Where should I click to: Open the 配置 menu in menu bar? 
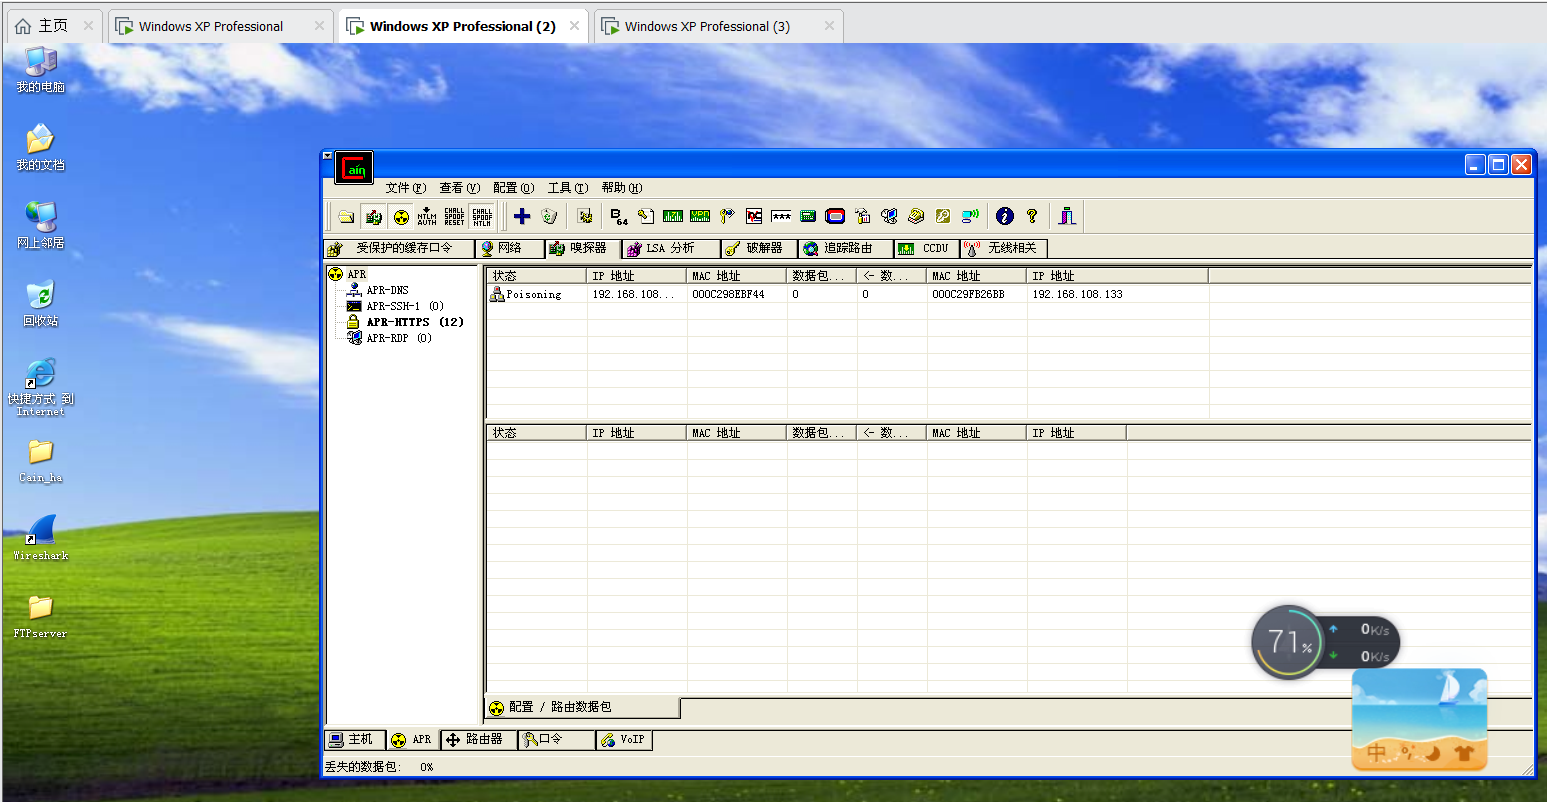click(x=513, y=188)
